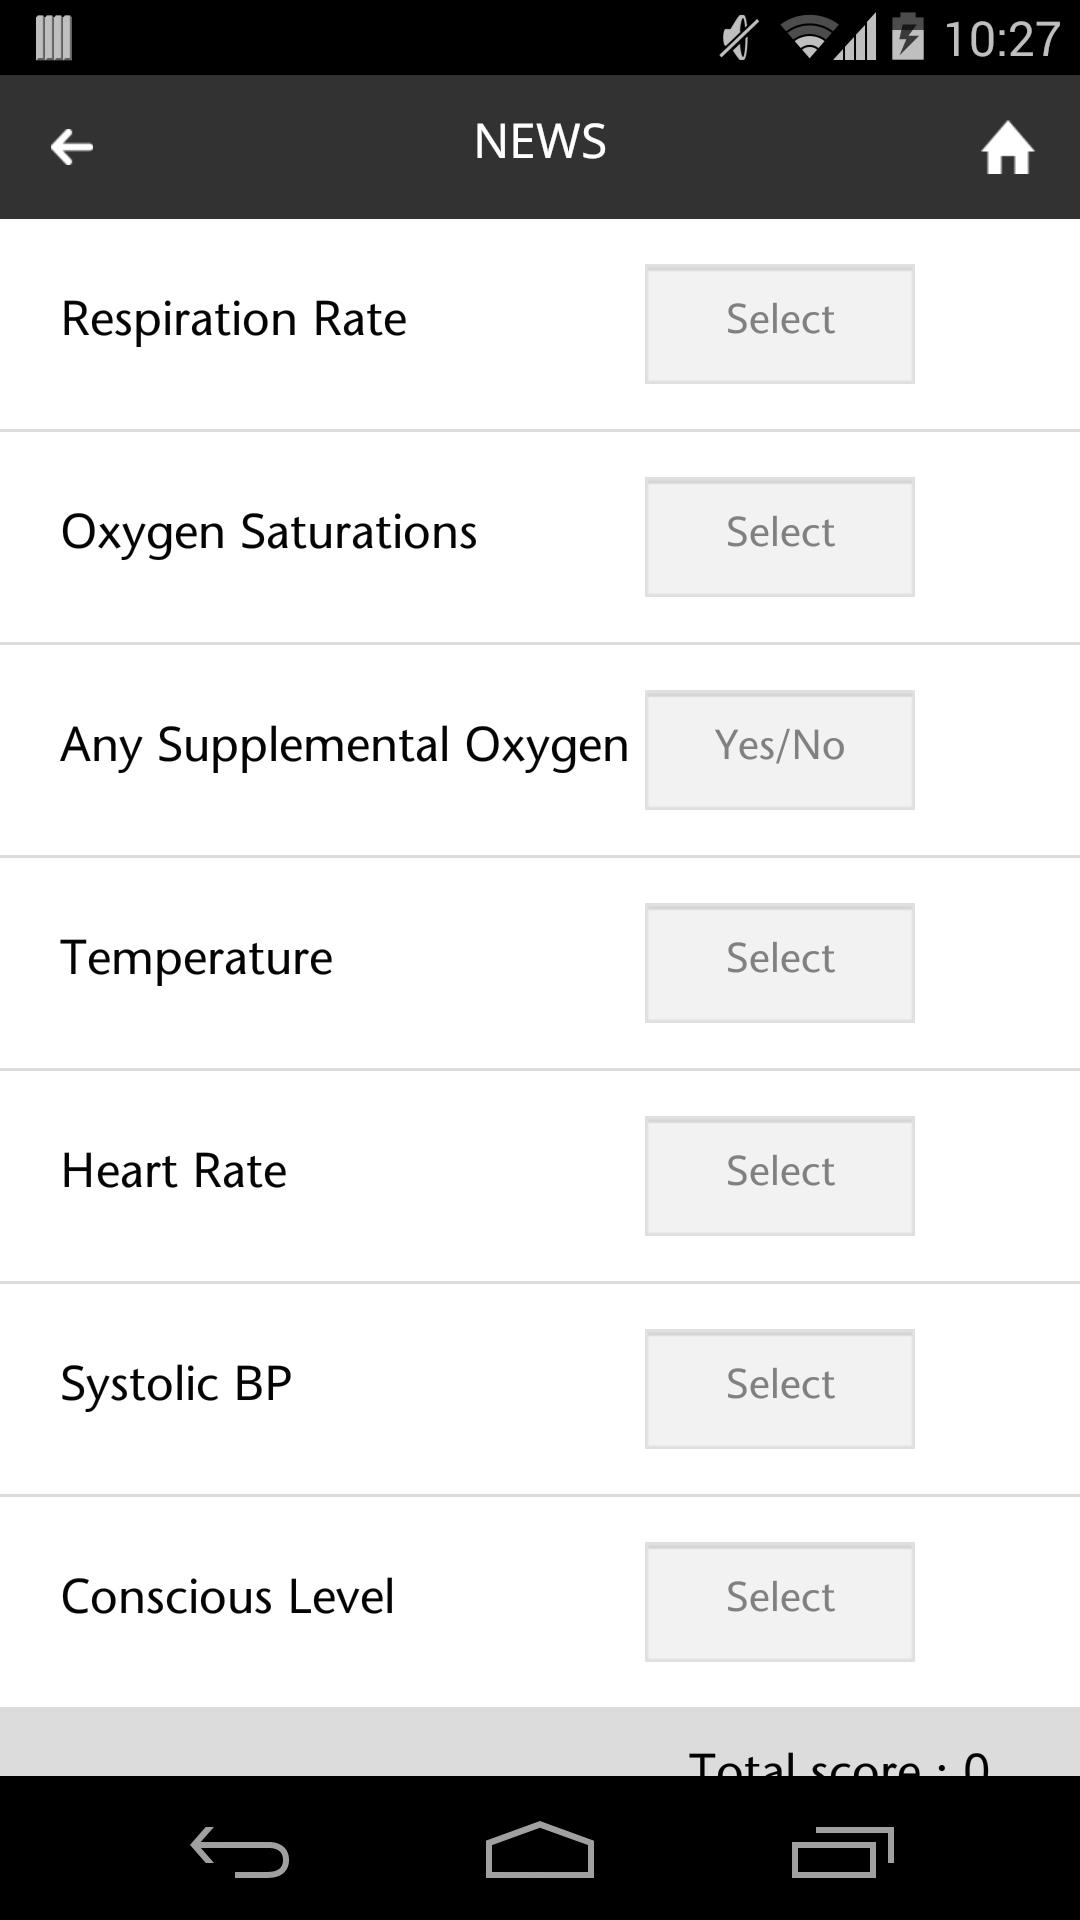
Task: Tap the back arrow in header
Action: pos(72,147)
